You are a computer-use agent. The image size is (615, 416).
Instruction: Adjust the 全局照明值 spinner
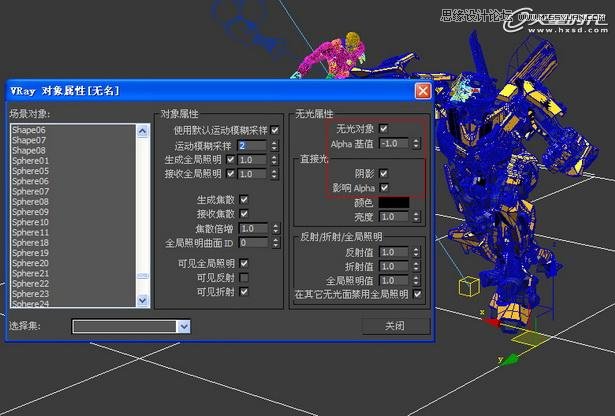pos(416,281)
